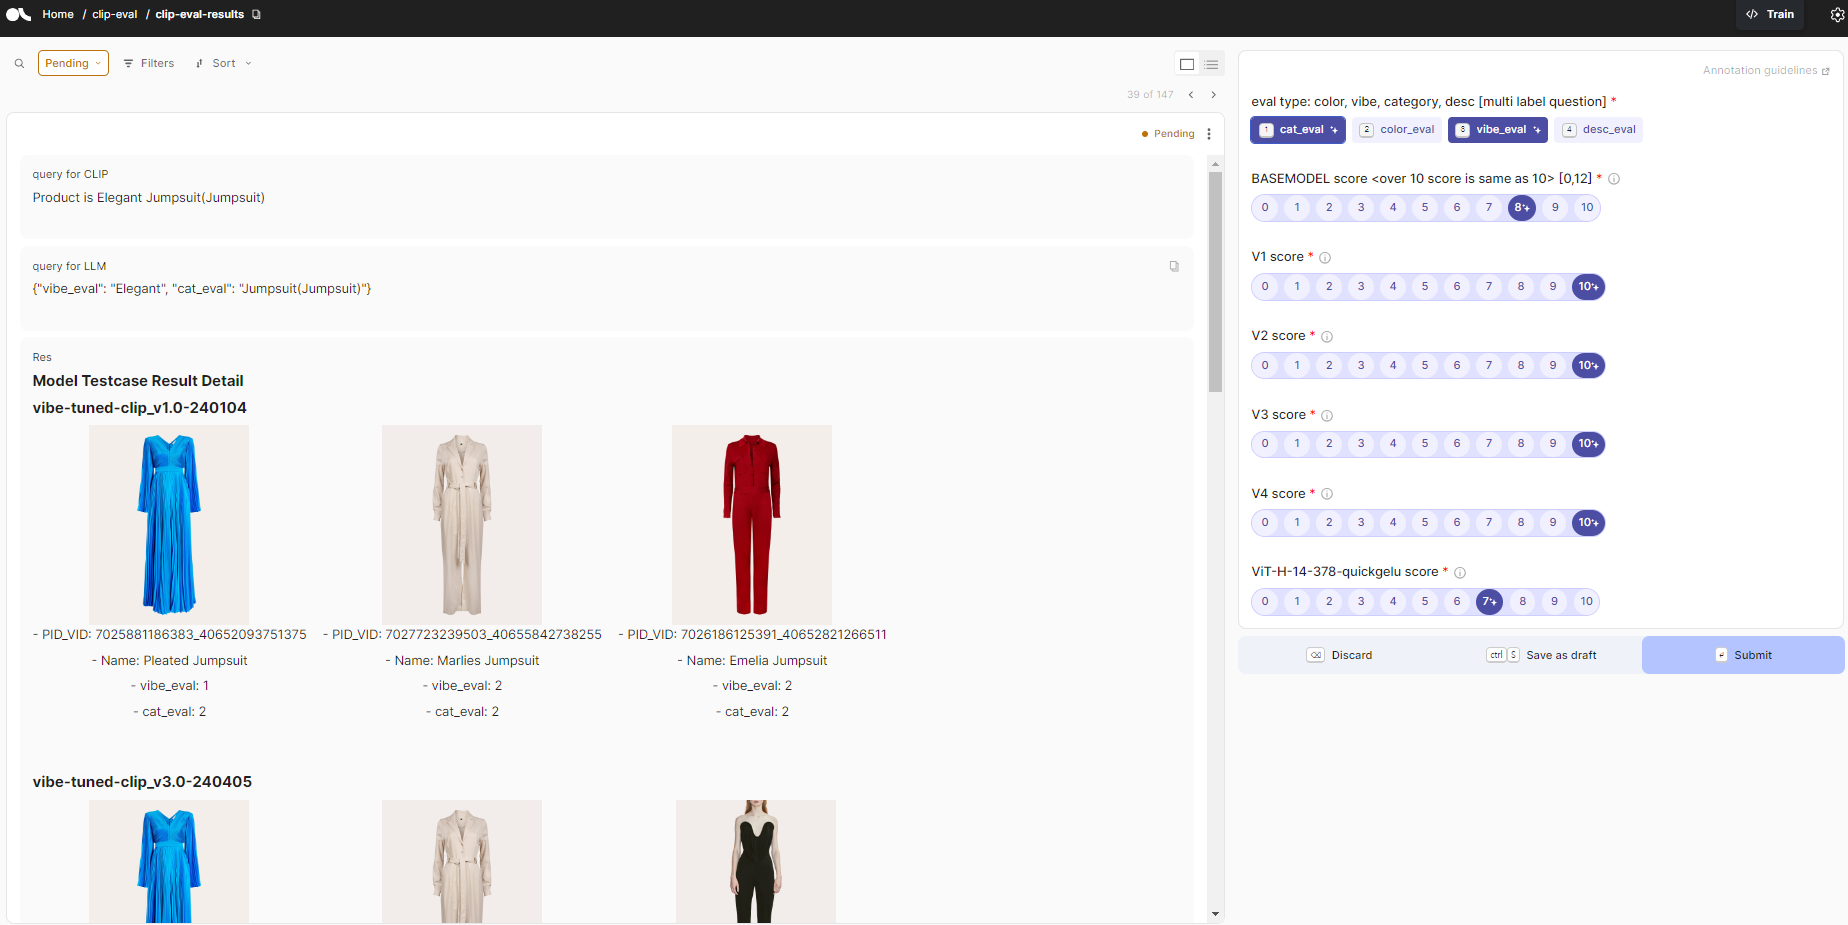
Task: Set ViT-H-14-378-quickgelu score to 3
Action: tap(1361, 602)
